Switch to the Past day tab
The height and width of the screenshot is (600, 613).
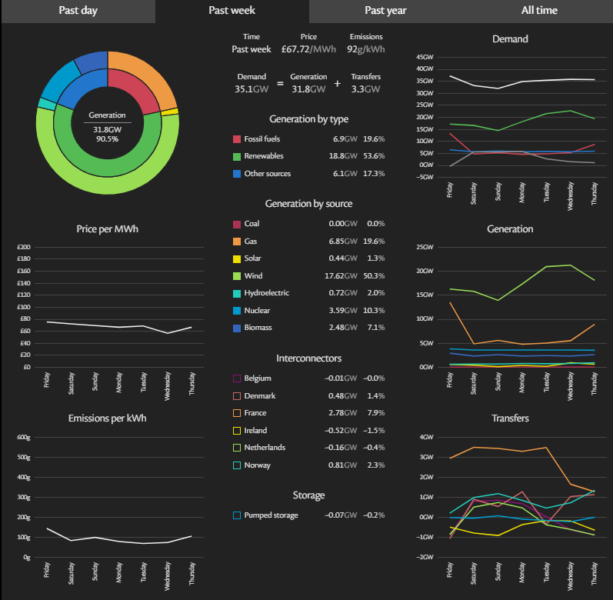[x=77, y=10]
